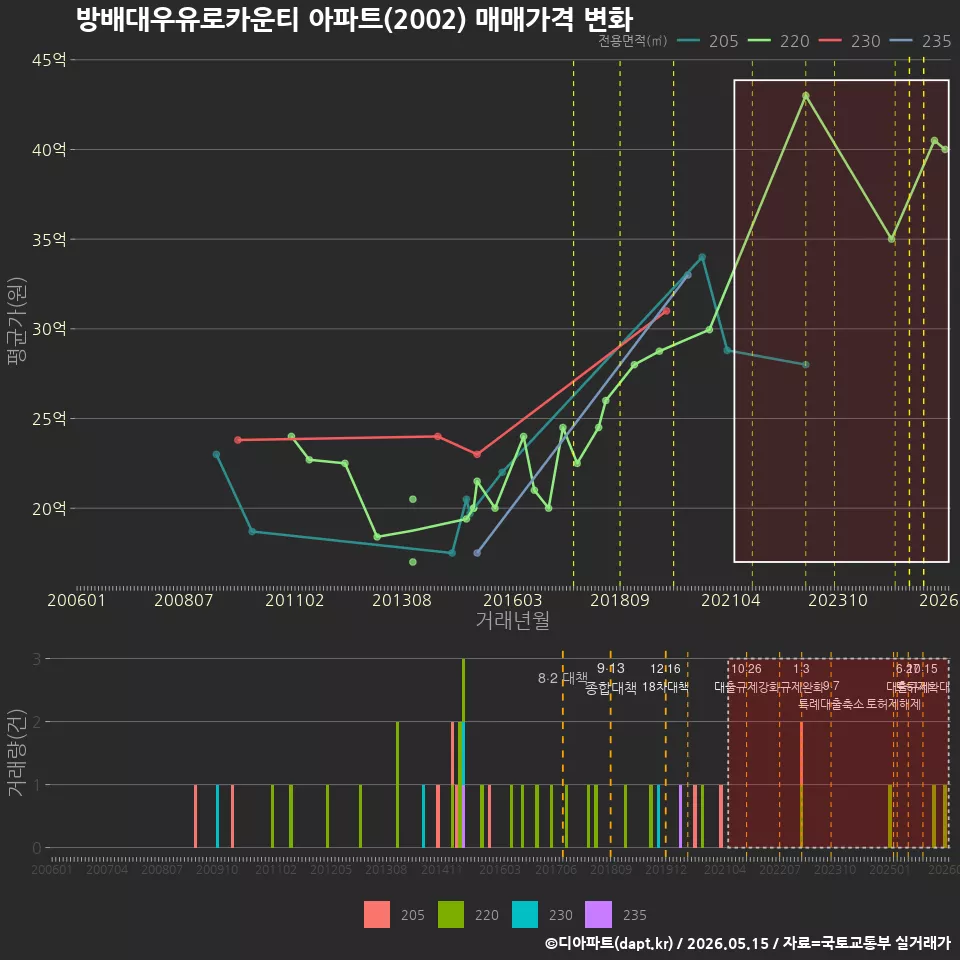Click the 235 label in bottom legend
The image size is (960, 960).
pyautogui.click(x=635, y=915)
